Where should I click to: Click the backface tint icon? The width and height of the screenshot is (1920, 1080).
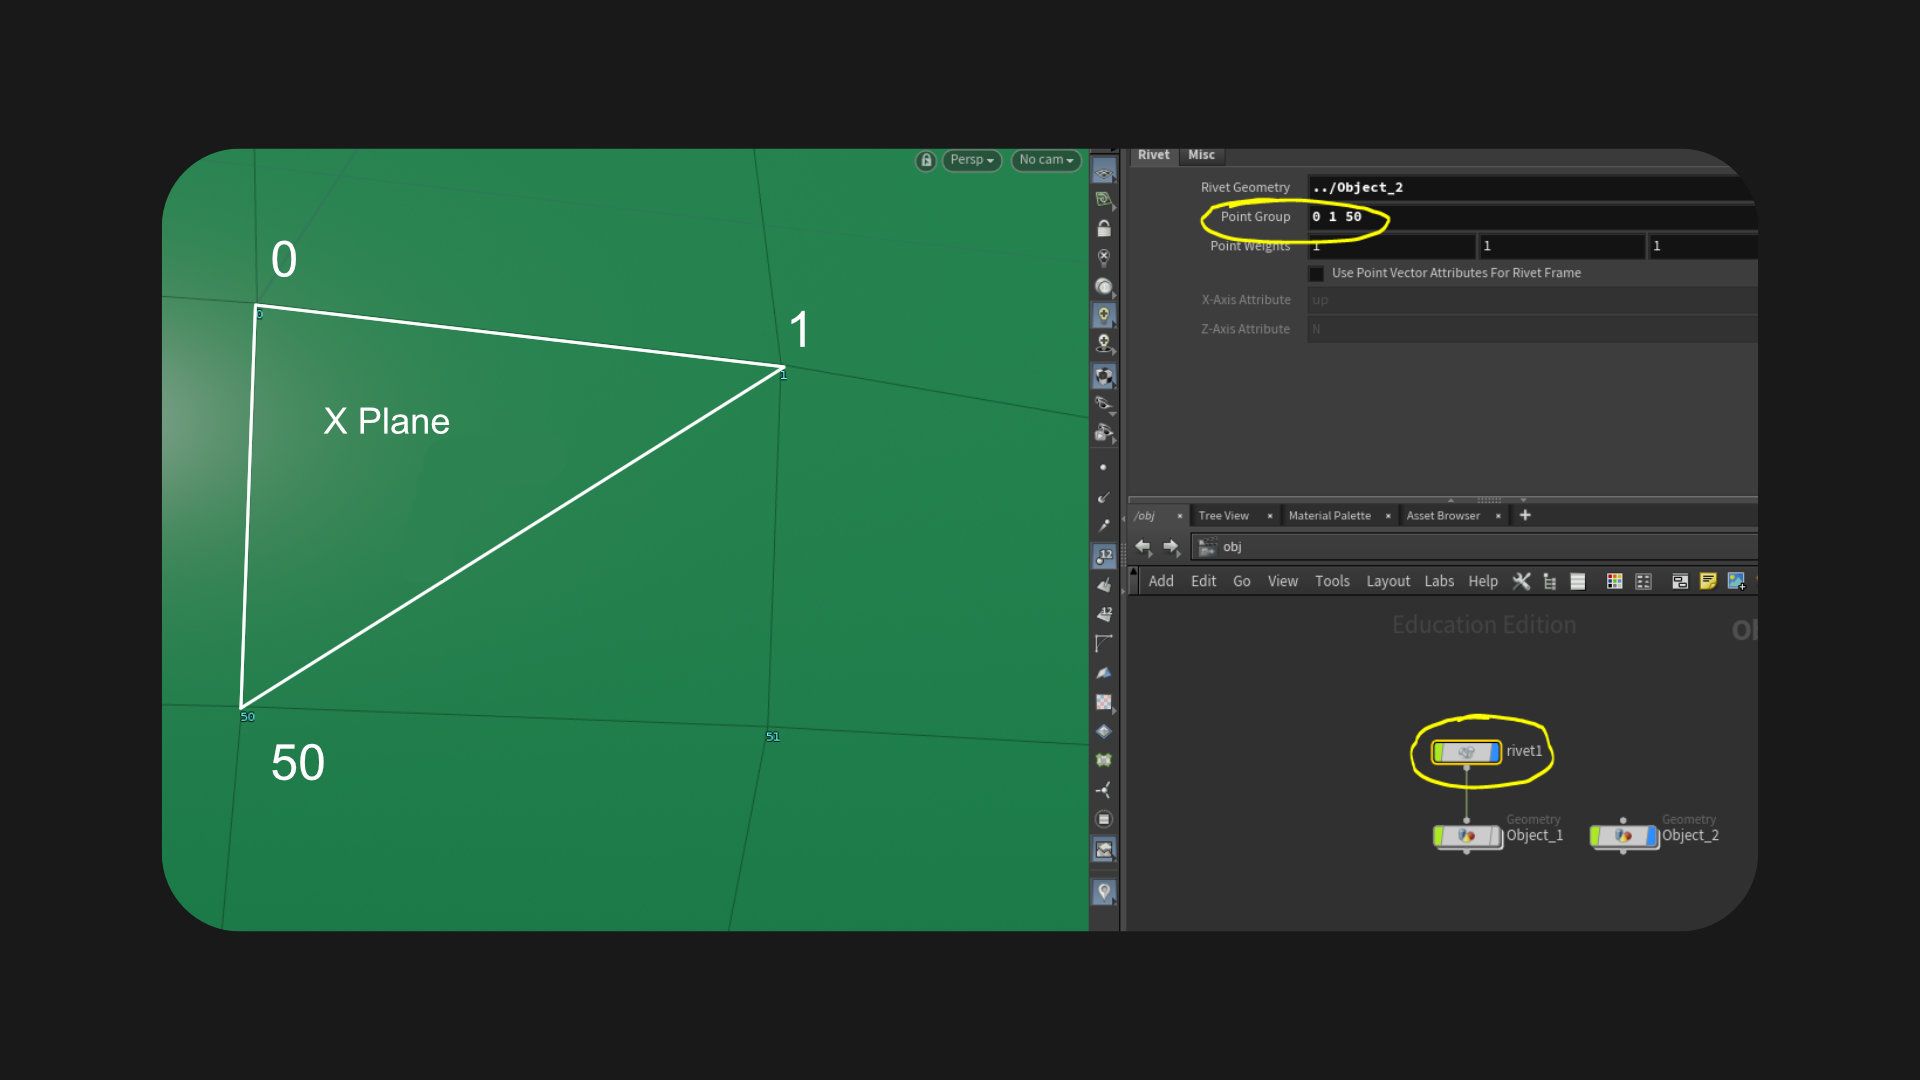tap(1104, 673)
